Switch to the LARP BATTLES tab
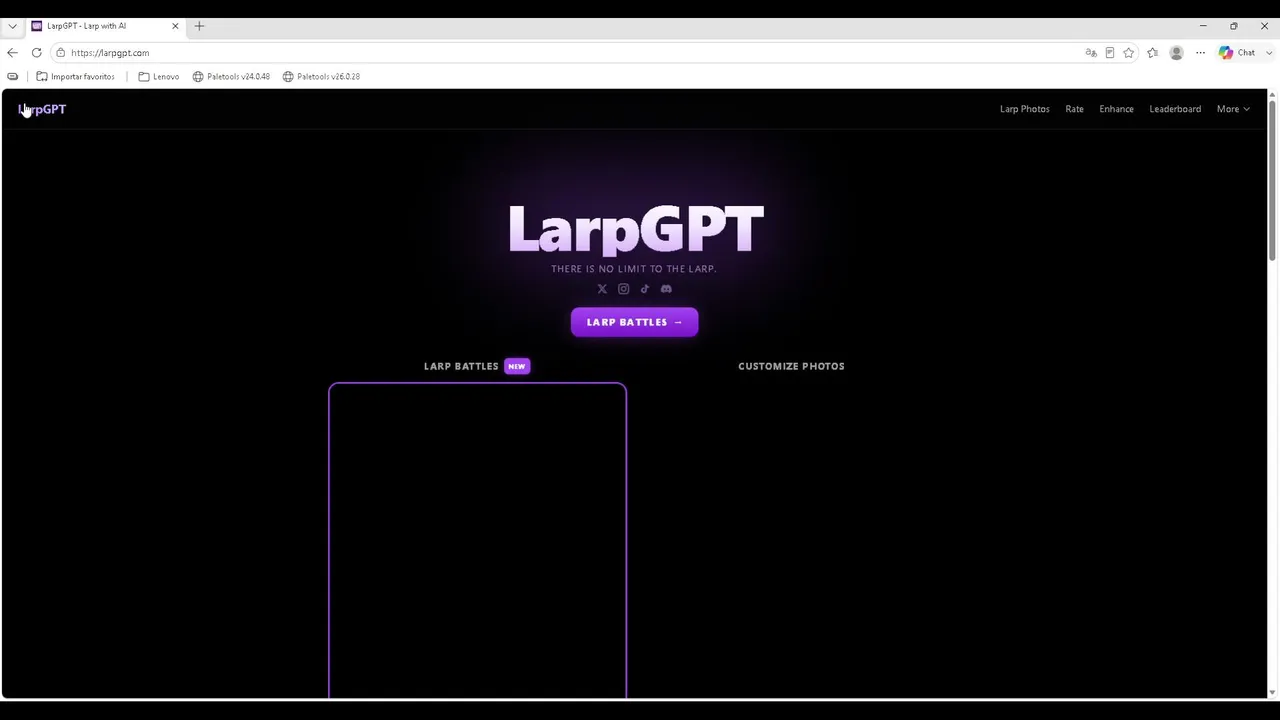The image size is (1280, 720). click(461, 366)
